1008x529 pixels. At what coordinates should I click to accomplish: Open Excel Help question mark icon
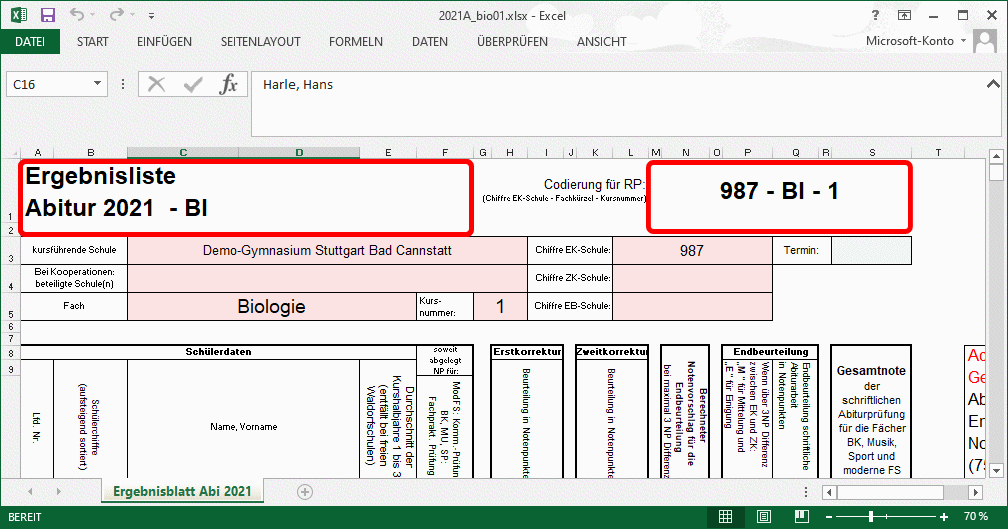(876, 15)
